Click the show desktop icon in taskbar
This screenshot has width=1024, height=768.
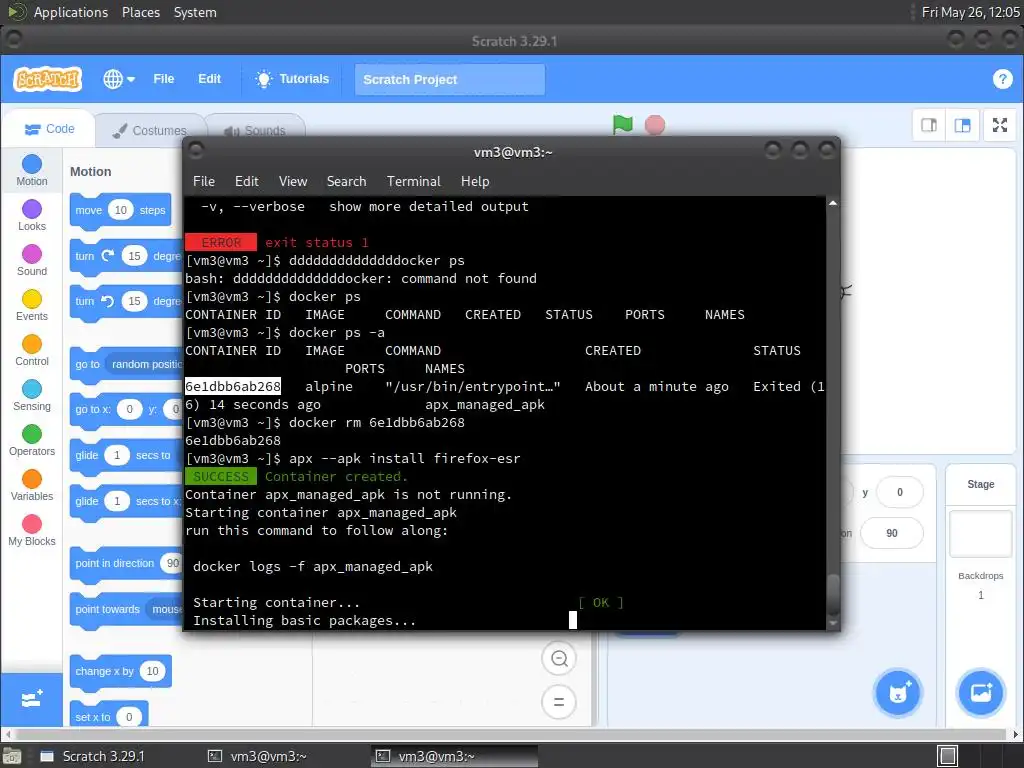(948, 756)
